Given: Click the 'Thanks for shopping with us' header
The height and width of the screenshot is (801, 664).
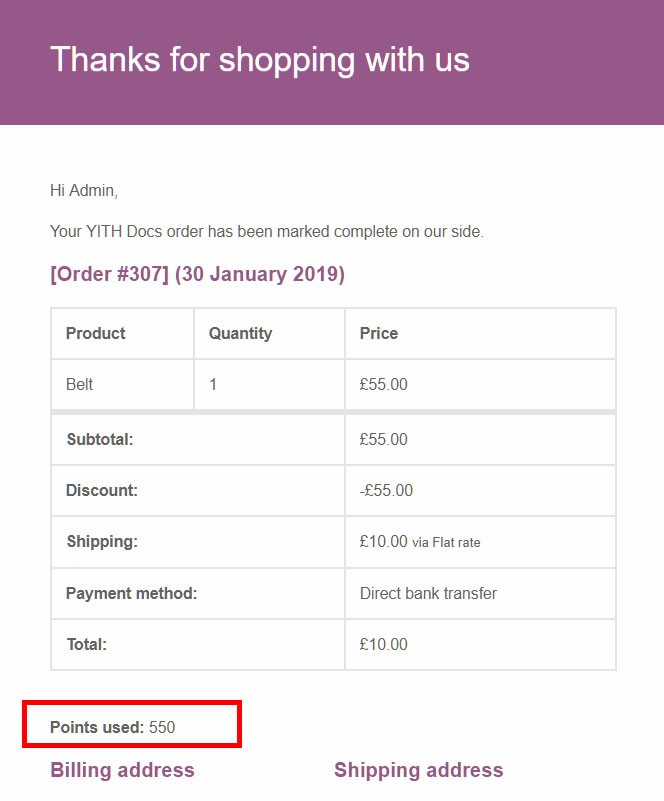Looking at the screenshot, I should [x=259, y=59].
